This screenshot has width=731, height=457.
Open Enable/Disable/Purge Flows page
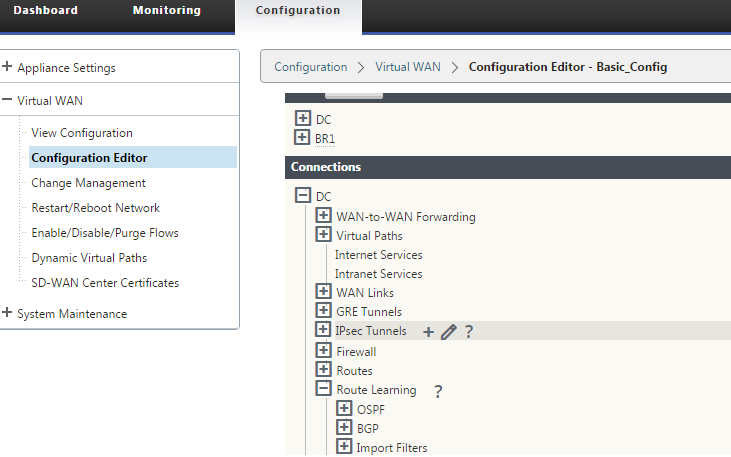[105, 233]
